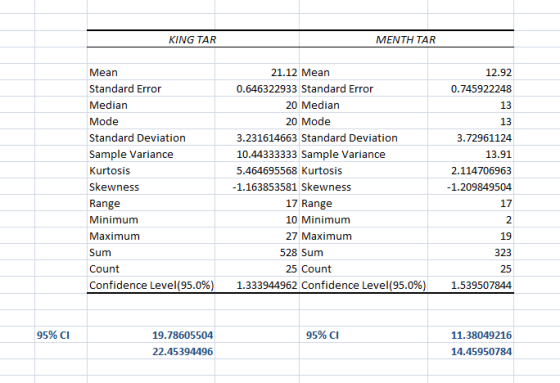Click the KING TAR Count label
Viewport: 560px width, 383px height.
coord(104,269)
